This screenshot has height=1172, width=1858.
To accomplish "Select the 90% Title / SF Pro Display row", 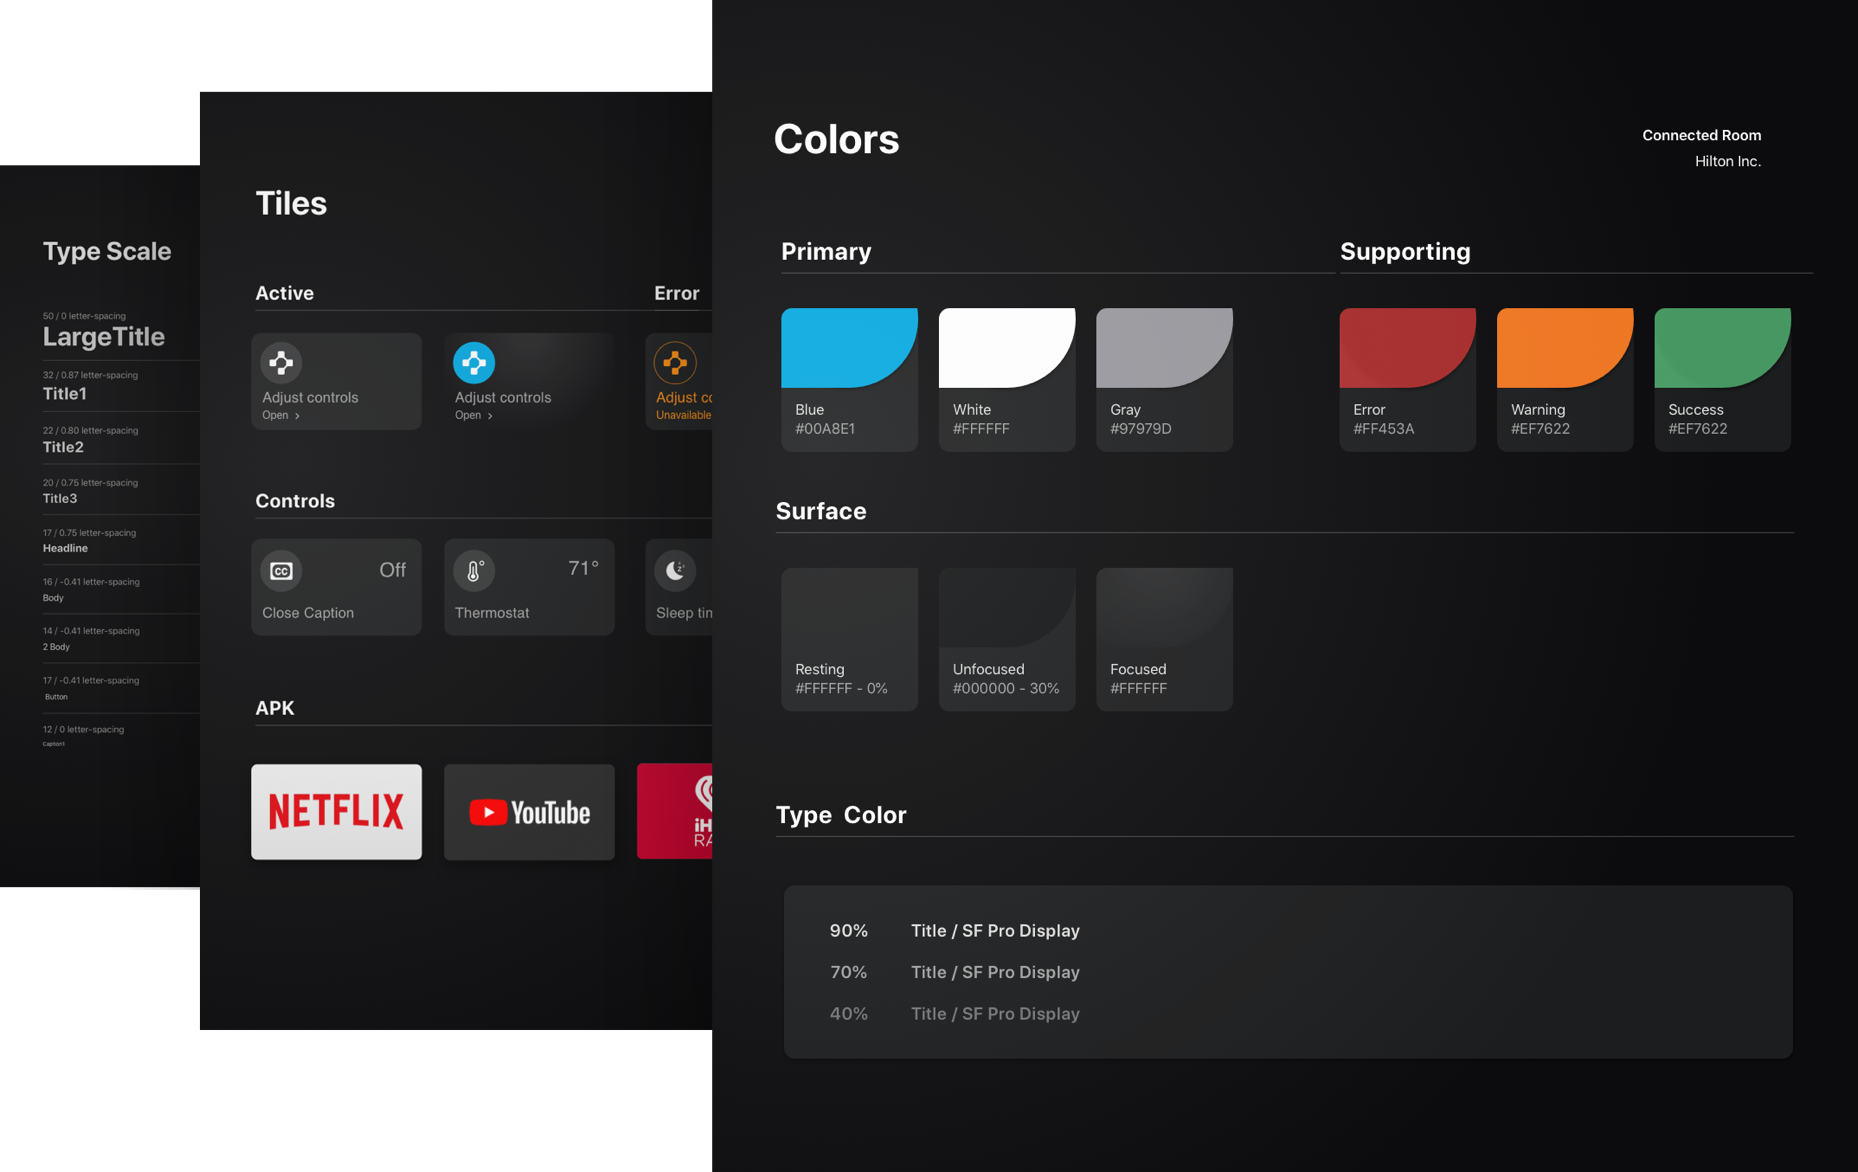I will [x=954, y=931].
